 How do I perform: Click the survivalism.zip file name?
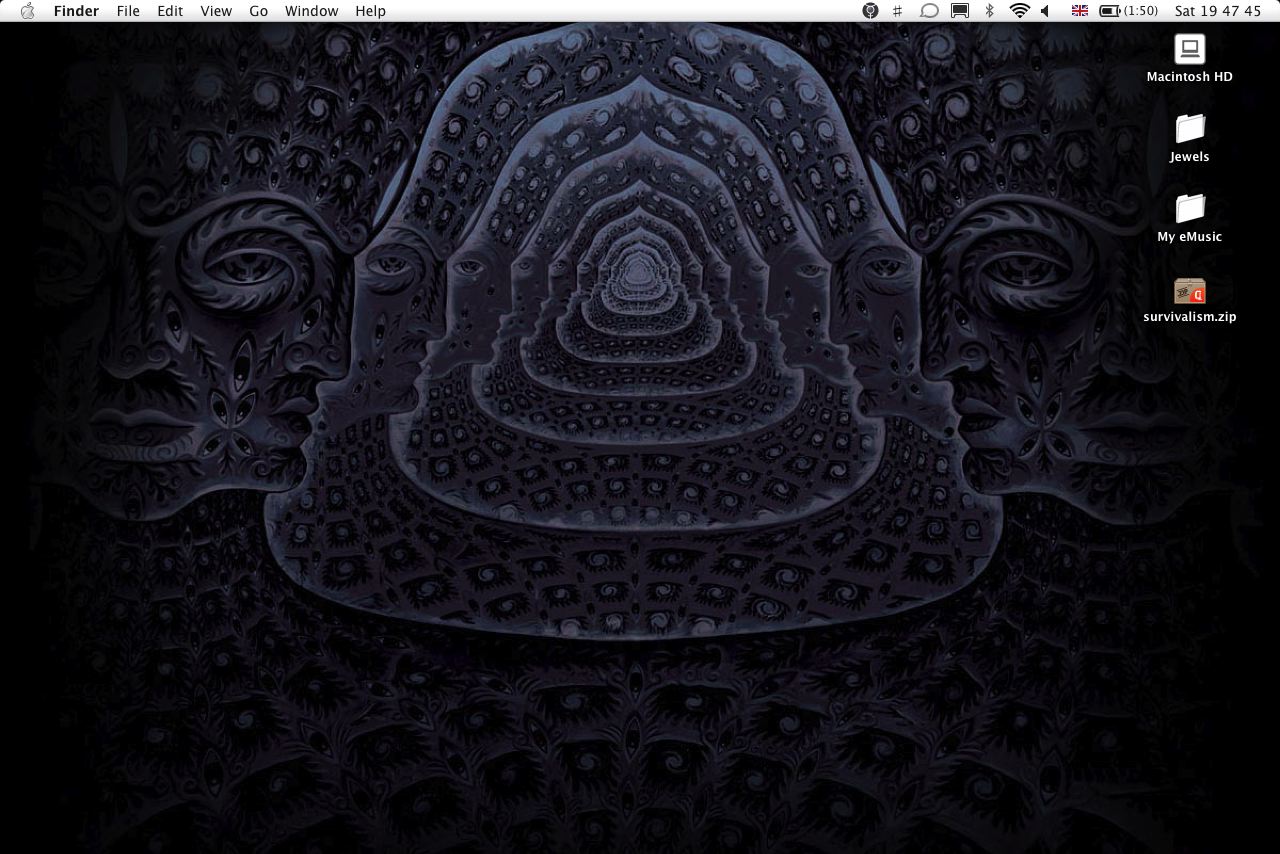(1190, 317)
